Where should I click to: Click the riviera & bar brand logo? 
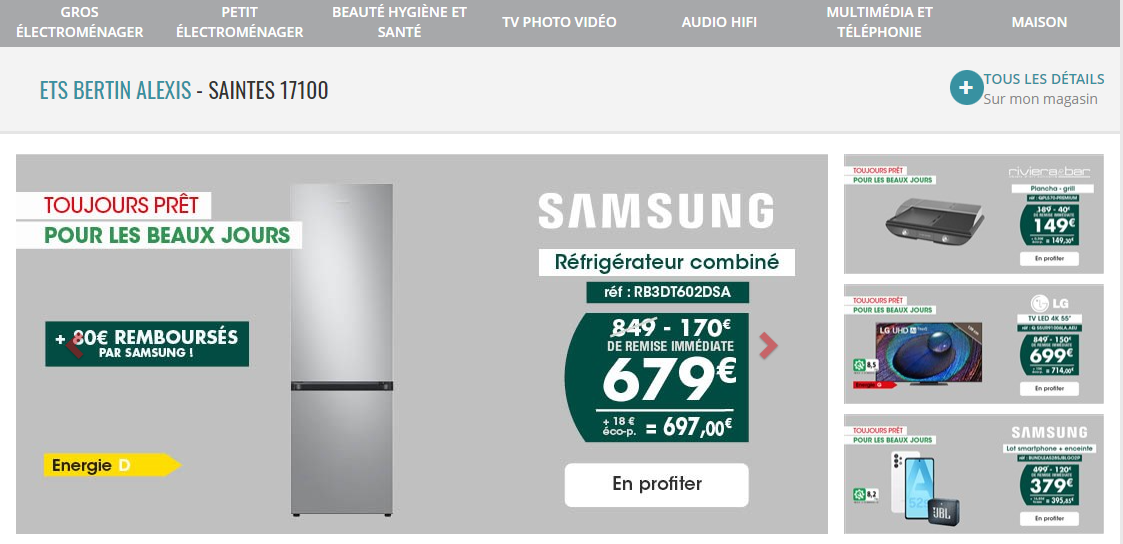[1049, 172]
